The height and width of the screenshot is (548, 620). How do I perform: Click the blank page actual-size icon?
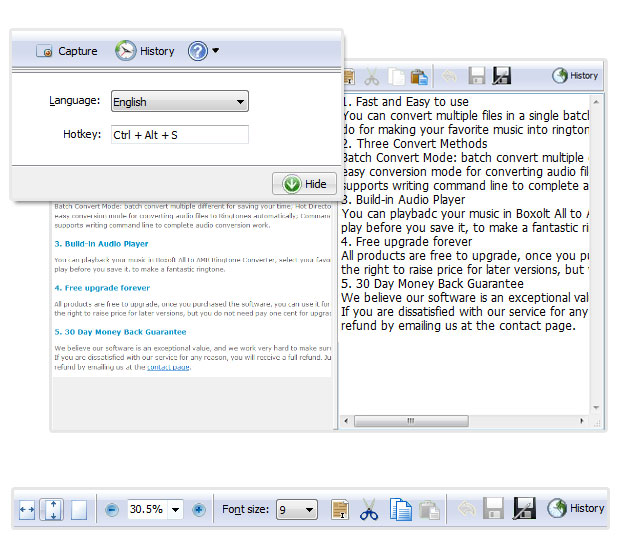[x=79, y=510]
